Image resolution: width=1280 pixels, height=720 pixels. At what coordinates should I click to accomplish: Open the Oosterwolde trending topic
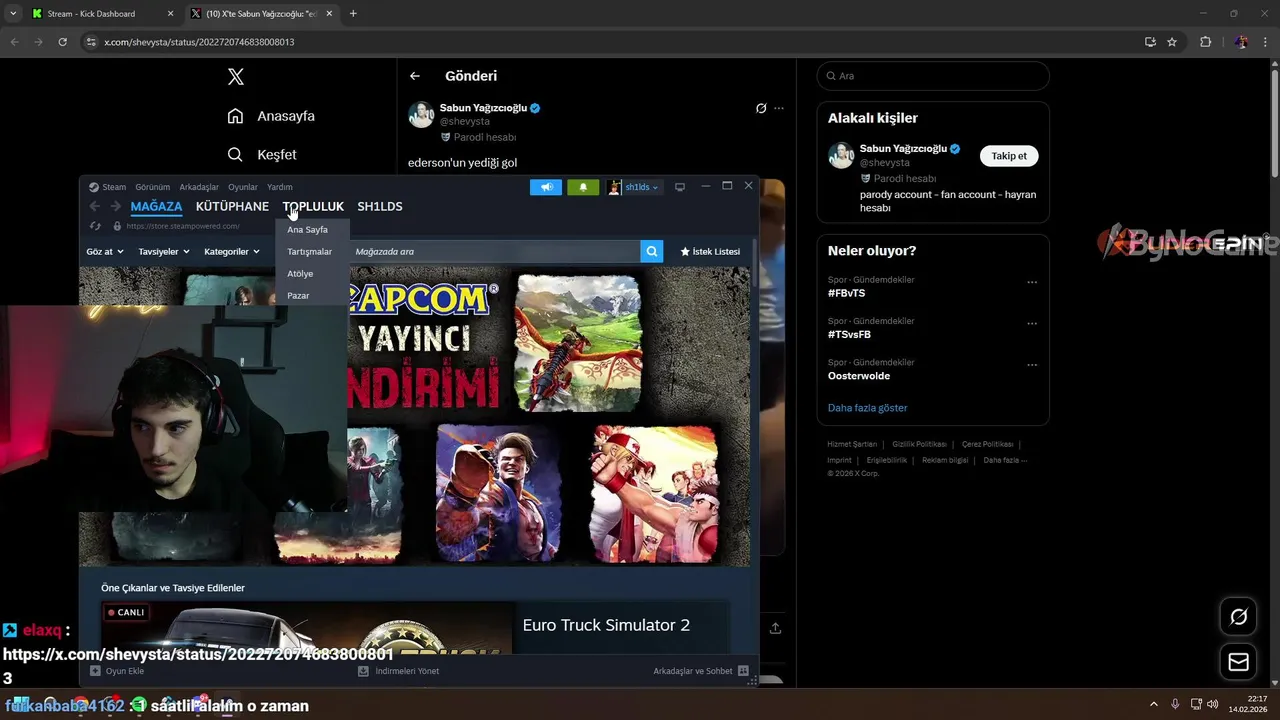point(859,376)
